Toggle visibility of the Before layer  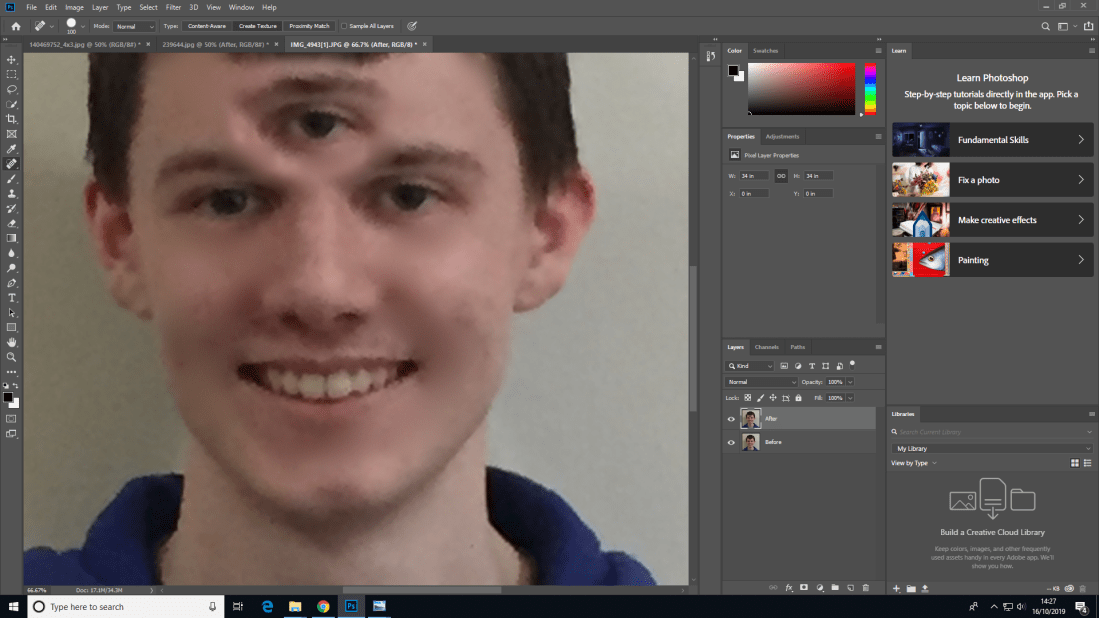[x=731, y=442]
